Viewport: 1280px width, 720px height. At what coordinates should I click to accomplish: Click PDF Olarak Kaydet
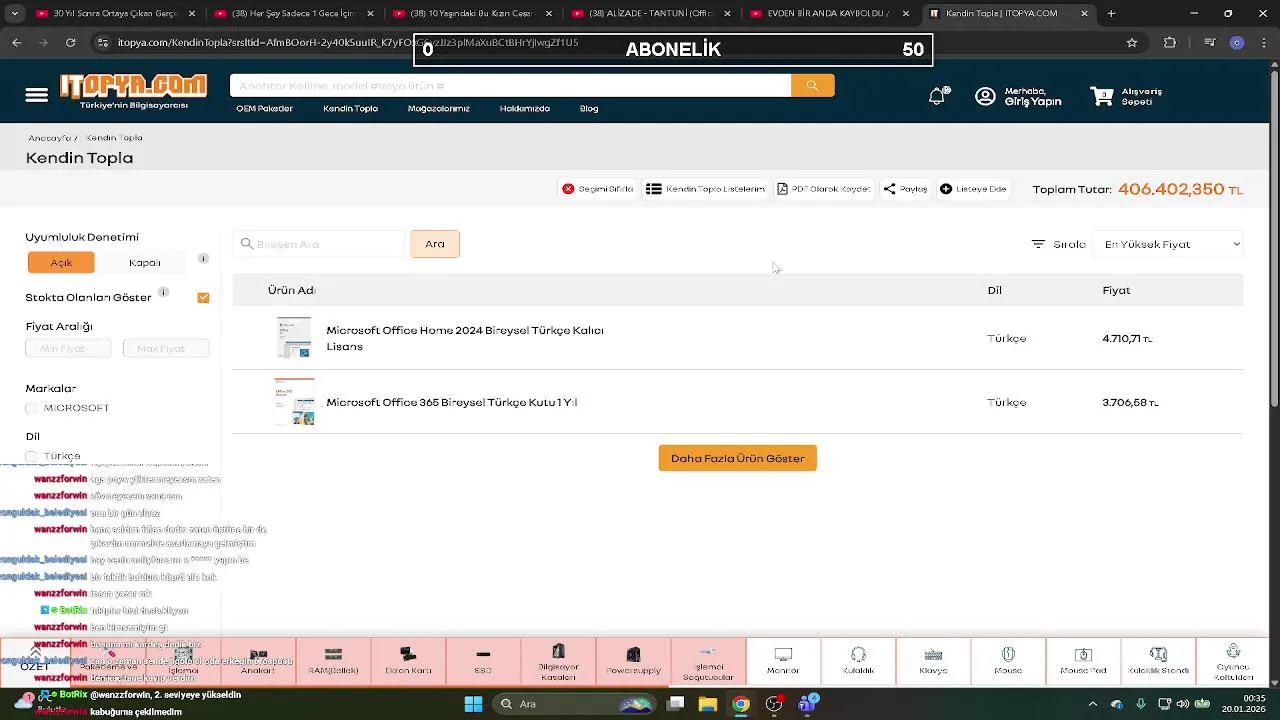(824, 189)
